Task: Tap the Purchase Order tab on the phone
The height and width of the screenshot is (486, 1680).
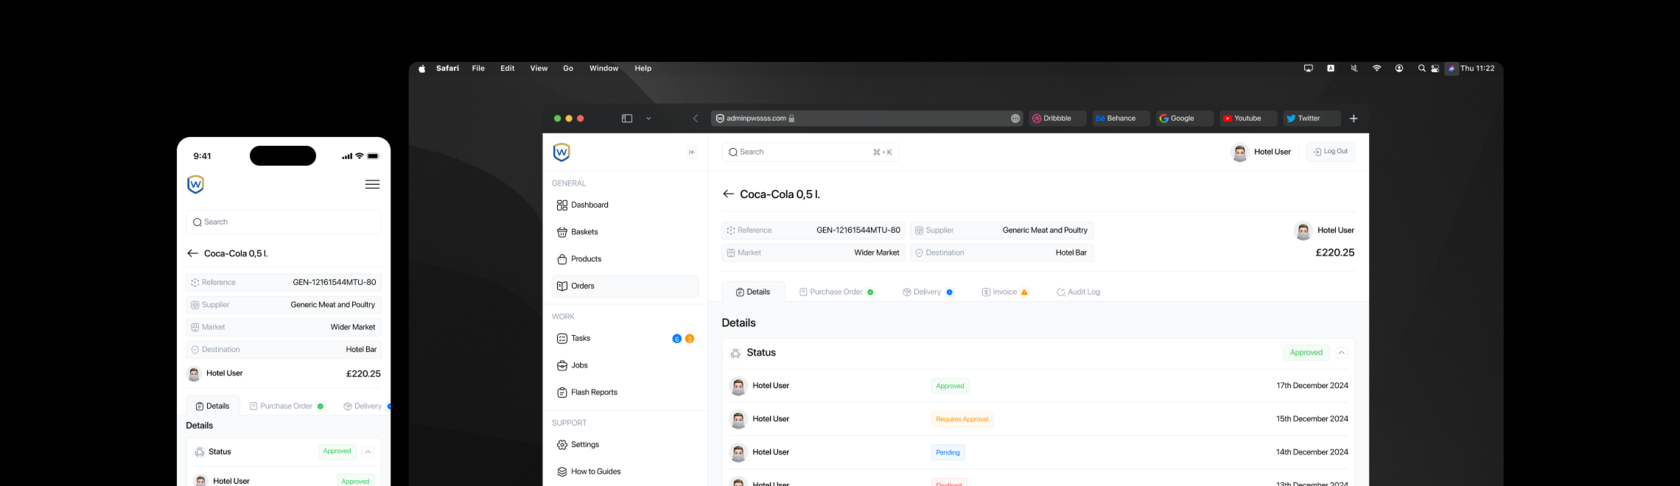Action: (x=286, y=406)
